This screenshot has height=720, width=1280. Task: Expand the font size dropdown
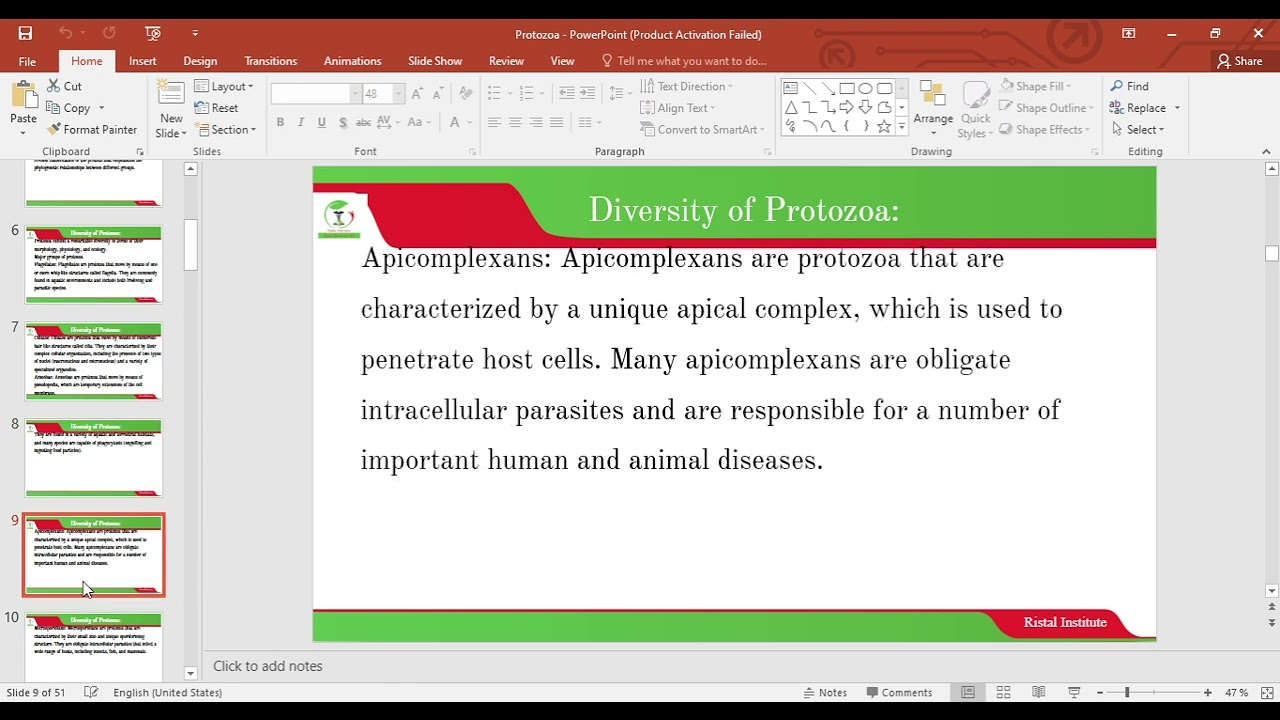[398, 93]
